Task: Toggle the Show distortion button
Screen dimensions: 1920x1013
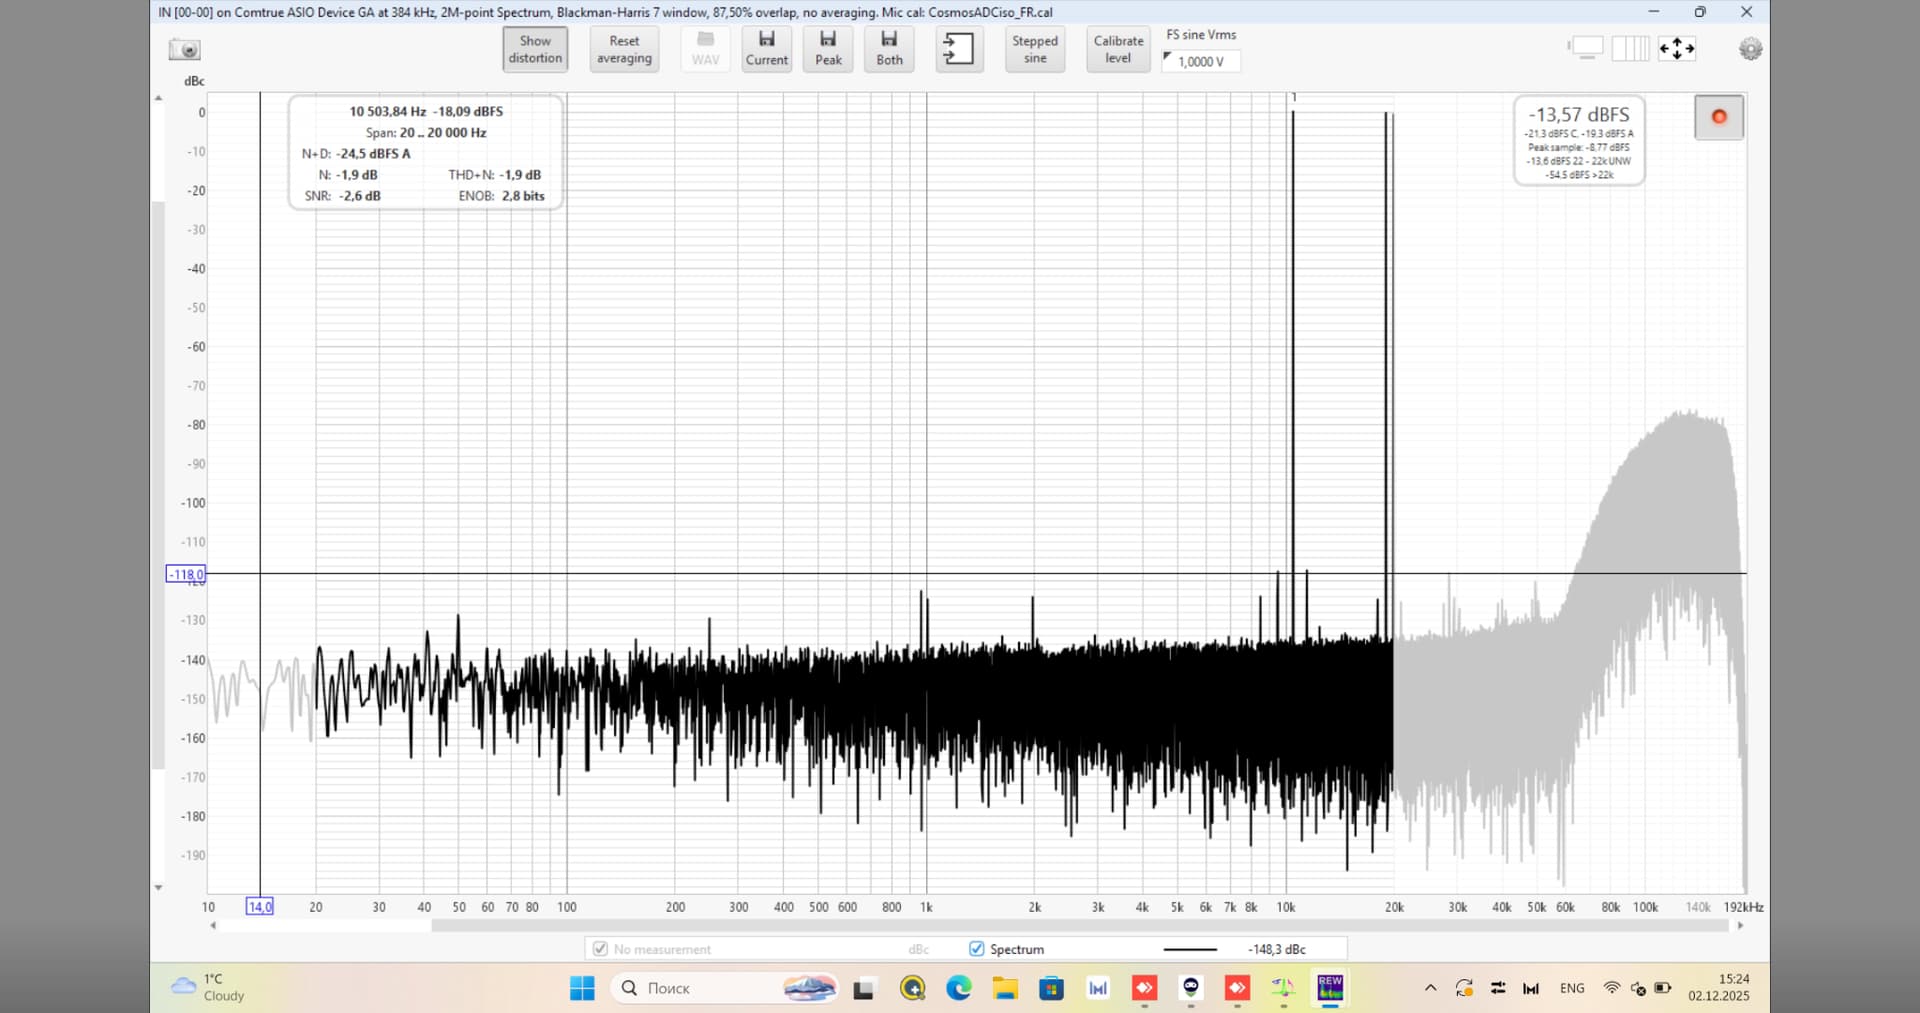Action: pos(535,49)
